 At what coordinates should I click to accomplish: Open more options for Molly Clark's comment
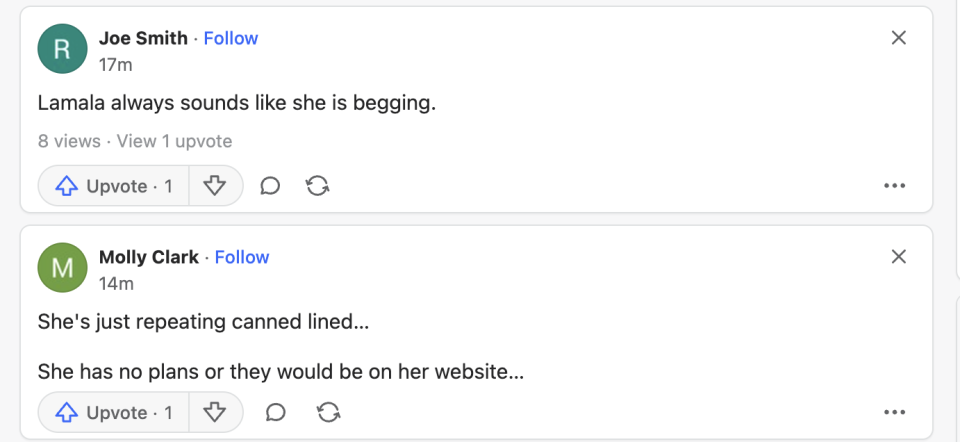pyautogui.click(x=895, y=413)
